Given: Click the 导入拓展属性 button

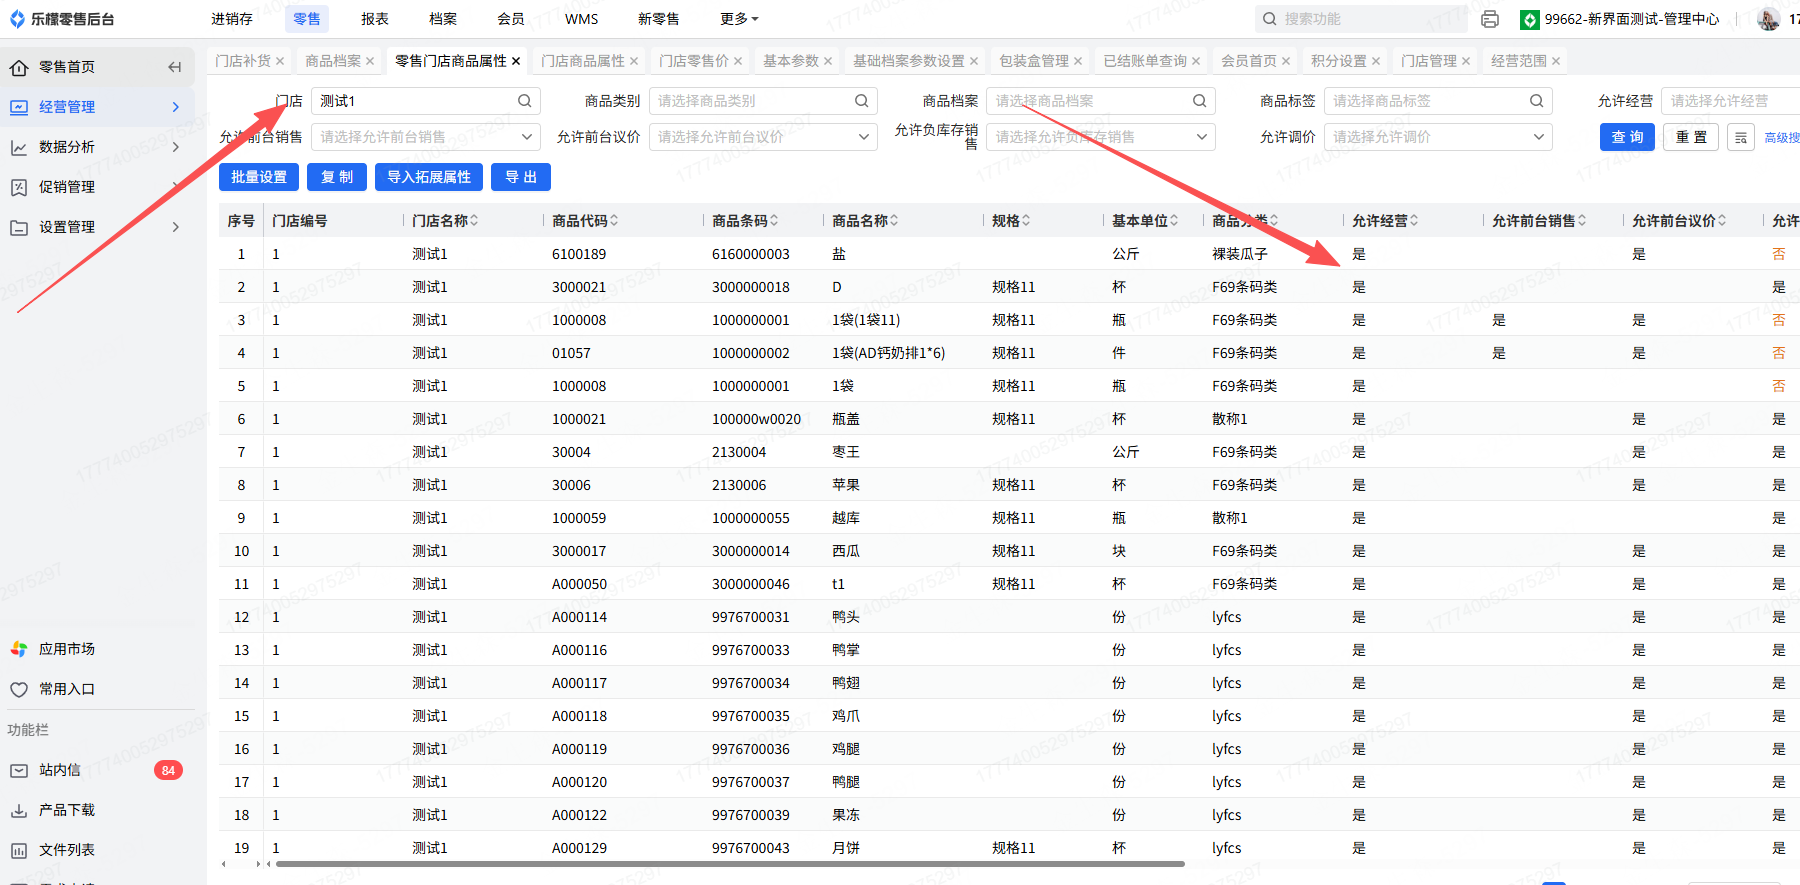Looking at the screenshot, I should (429, 177).
